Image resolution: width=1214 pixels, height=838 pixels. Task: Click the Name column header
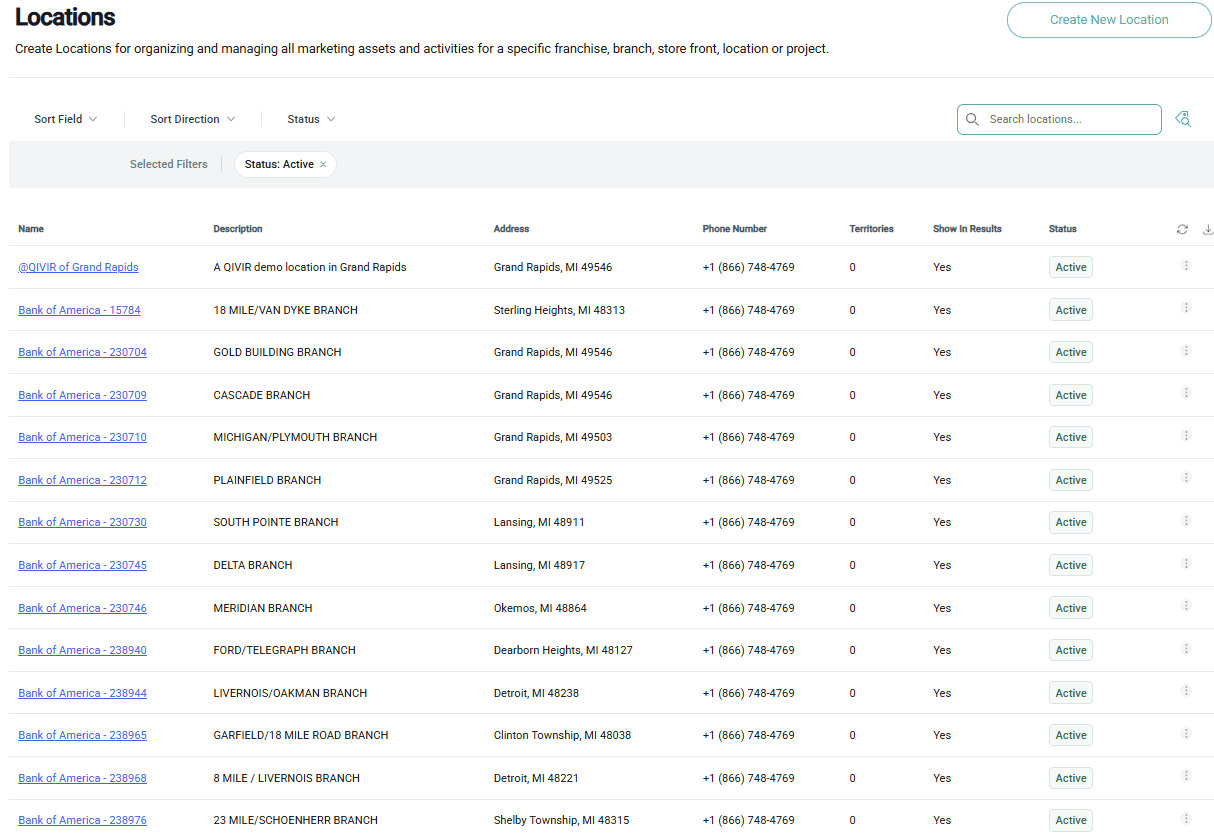pyautogui.click(x=31, y=229)
